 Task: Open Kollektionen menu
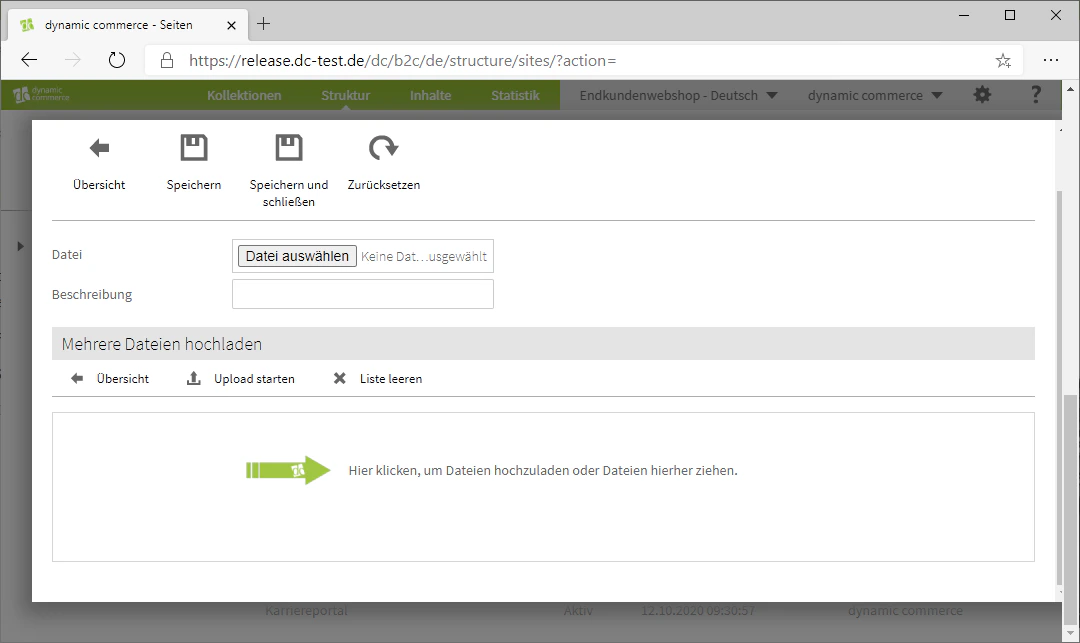(x=244, y=95)
